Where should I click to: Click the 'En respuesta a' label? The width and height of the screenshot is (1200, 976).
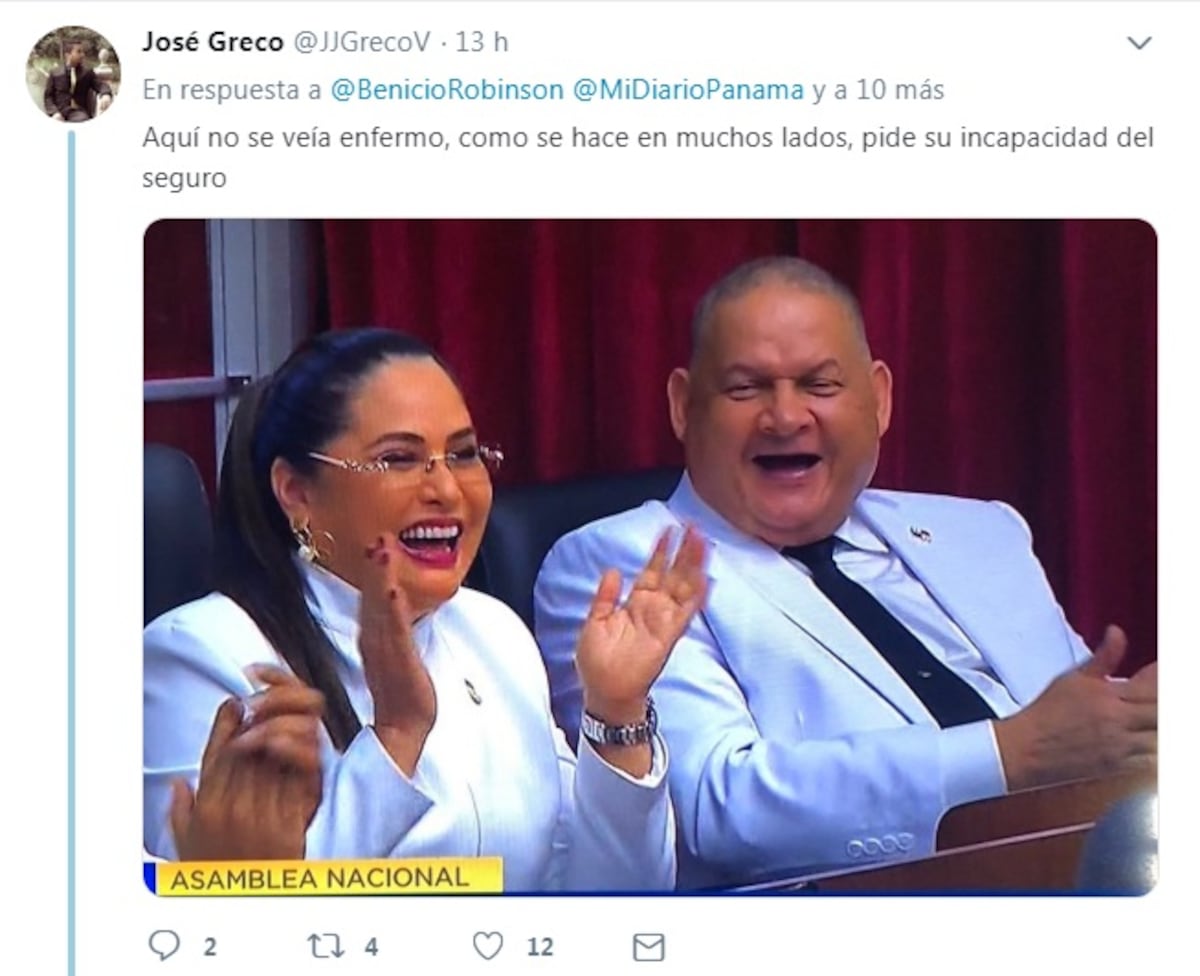pos(232,90)
